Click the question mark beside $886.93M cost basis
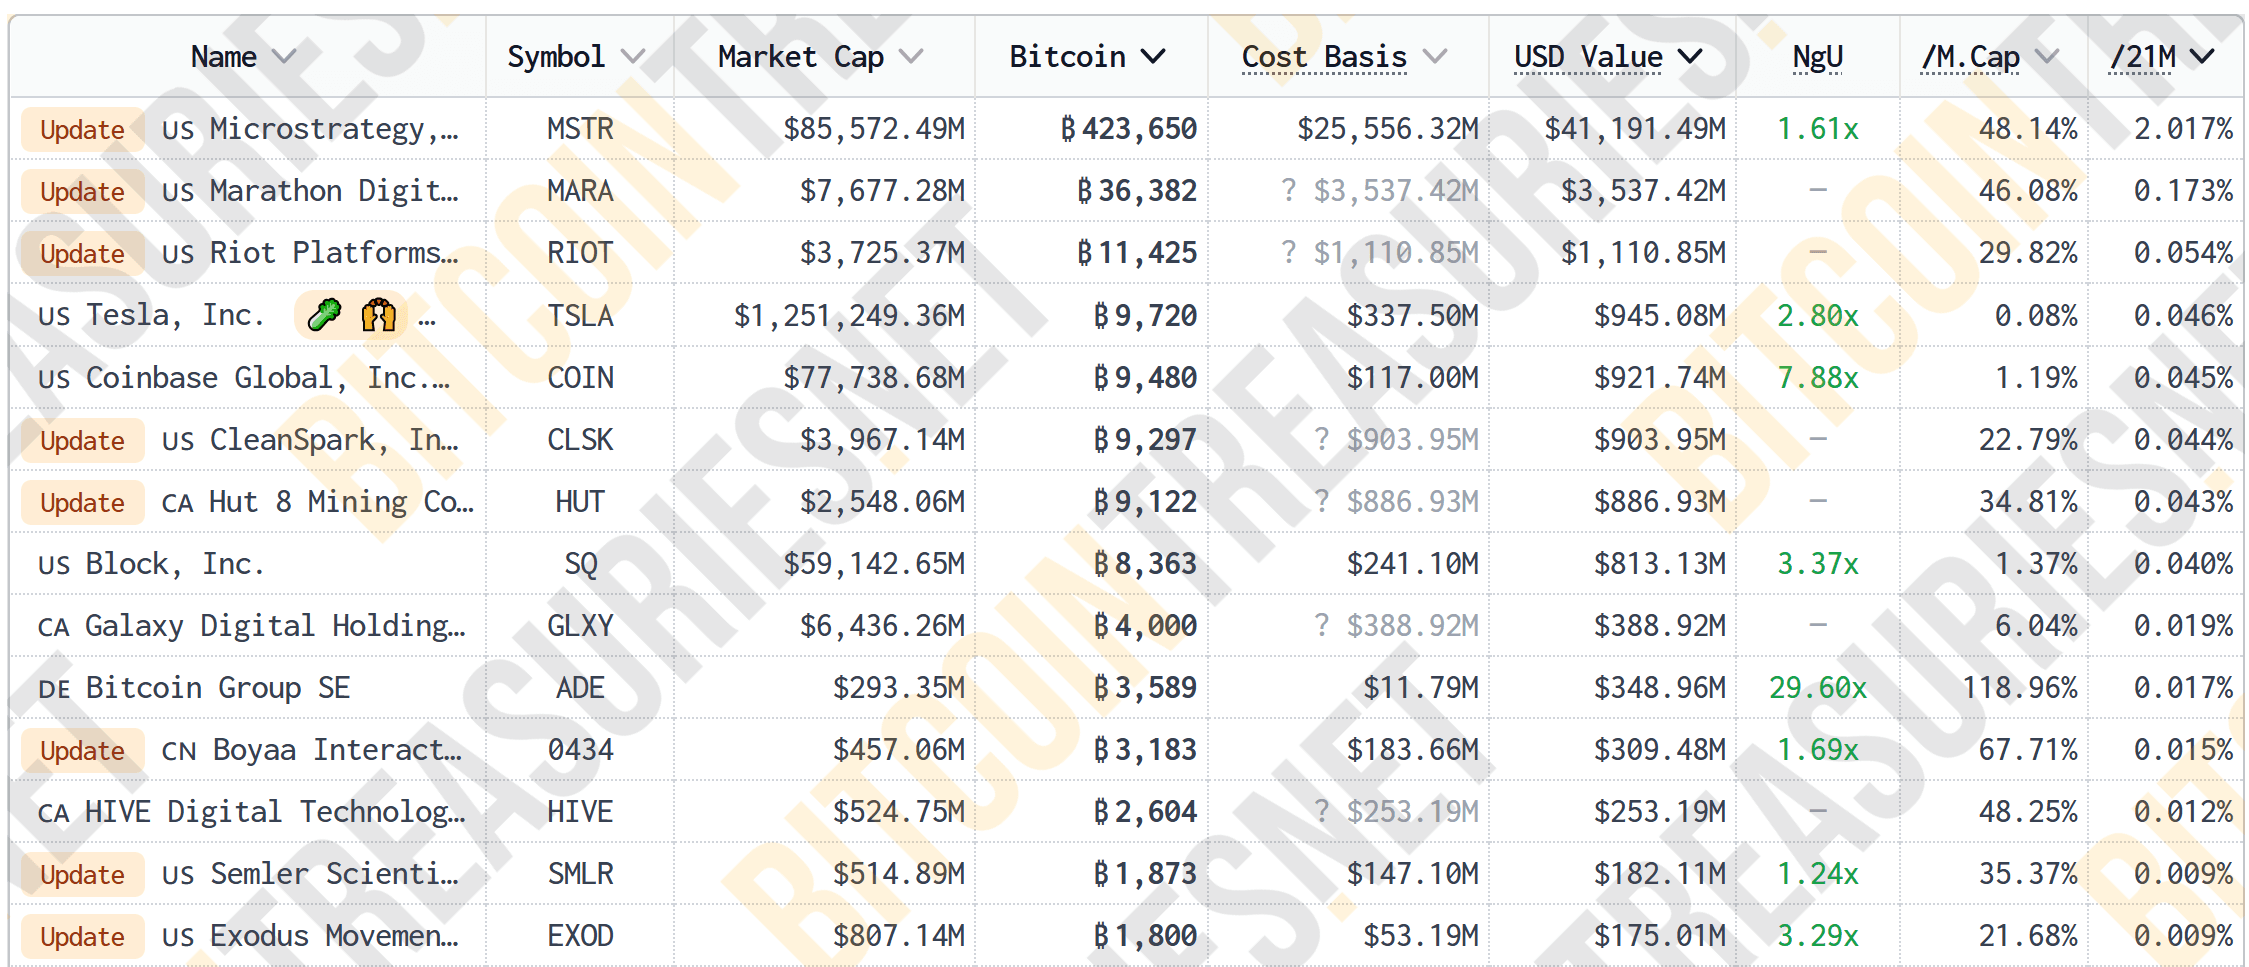This screenshot has width=2249, height=967. point(1321,502)
